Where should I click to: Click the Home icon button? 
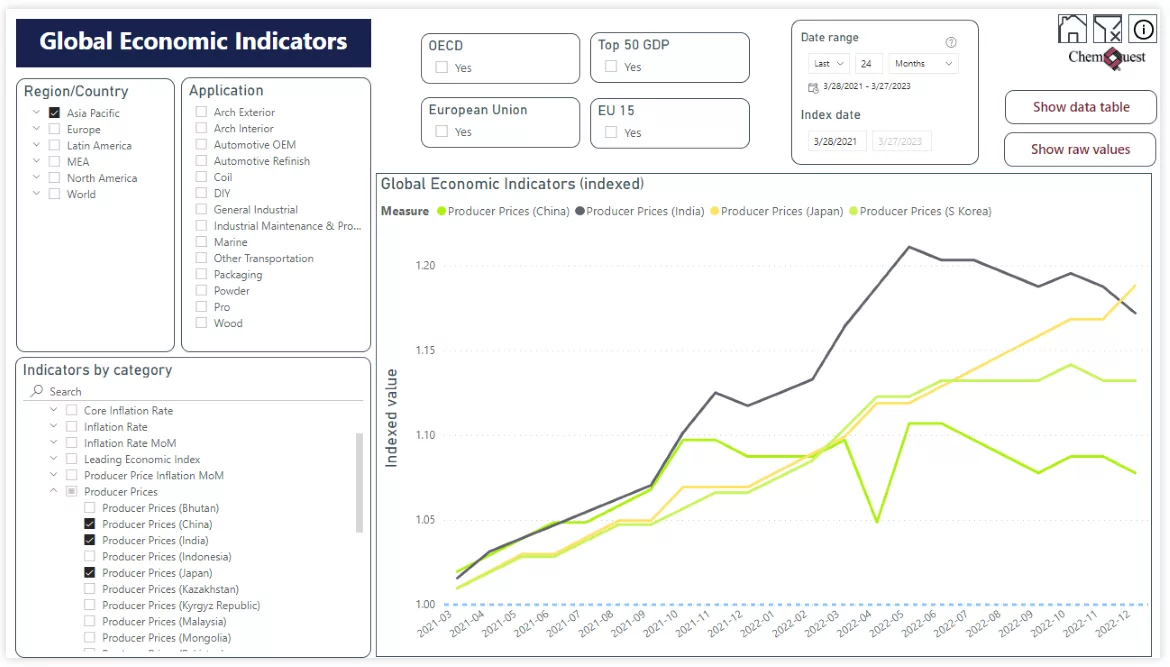pyautogui.click(x=1072, y=29)
